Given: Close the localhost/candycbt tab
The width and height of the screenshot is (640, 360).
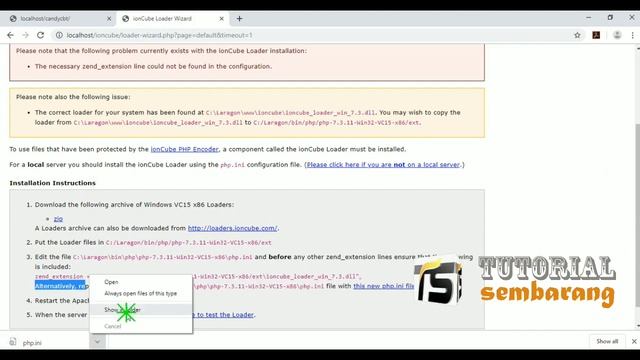Looking at the screenshot, I should (109, 19).
